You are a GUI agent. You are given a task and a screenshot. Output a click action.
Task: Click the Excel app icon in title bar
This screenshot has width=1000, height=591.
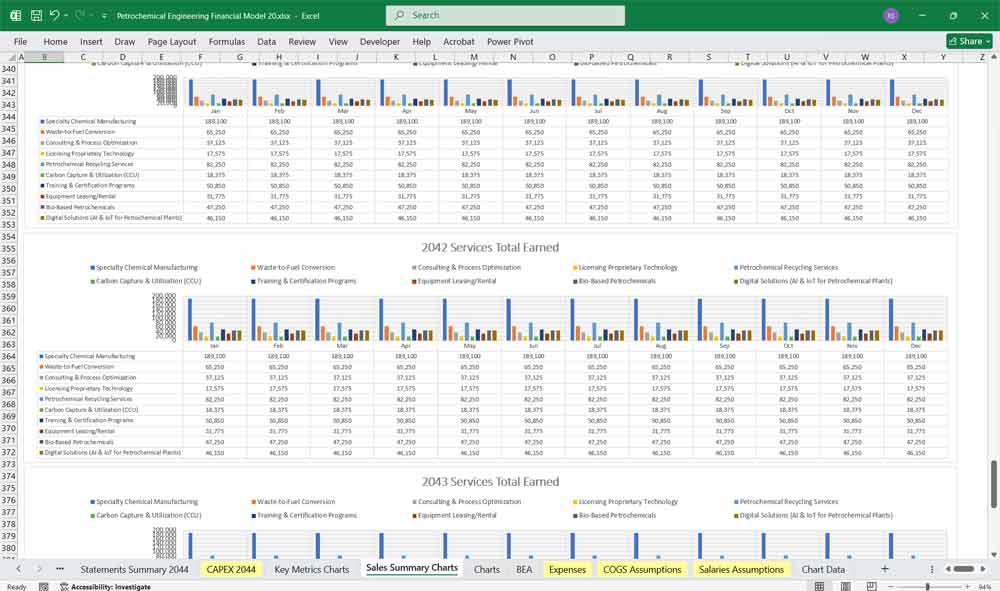[14, 14]
